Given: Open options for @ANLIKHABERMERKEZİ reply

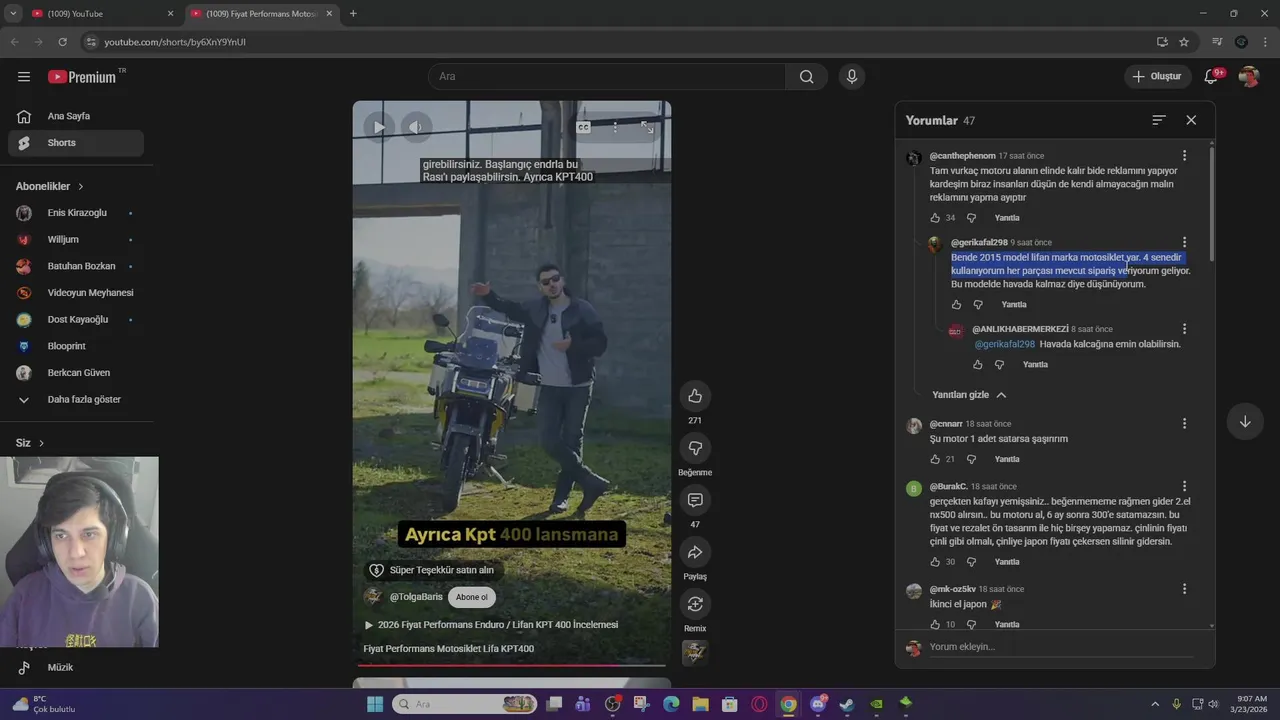Looking at the screenshot, I should click(1184, 329).
